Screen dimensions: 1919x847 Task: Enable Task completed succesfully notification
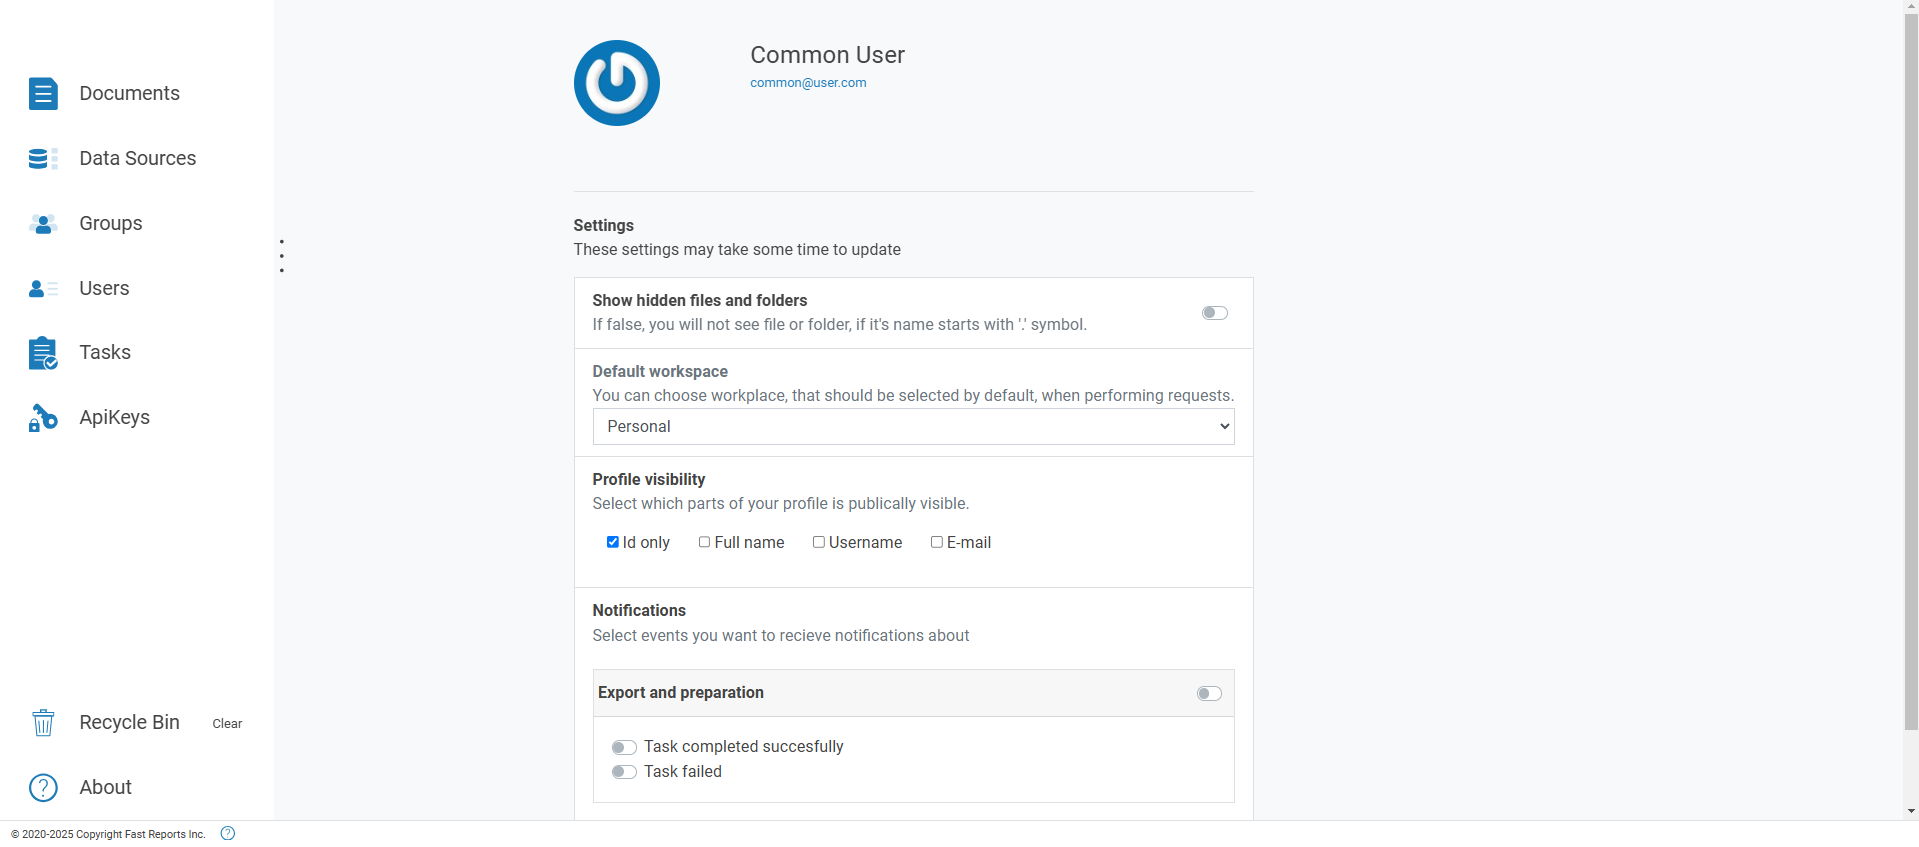click(624, 747)
